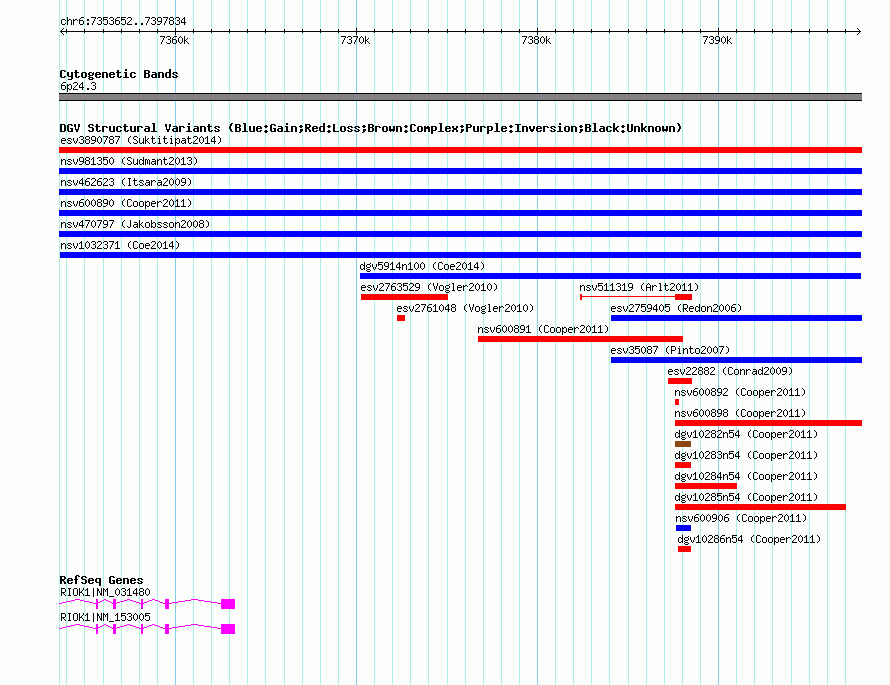
Task: Open nsv1032371 (Coe2014) label
Action: [120, 245]
